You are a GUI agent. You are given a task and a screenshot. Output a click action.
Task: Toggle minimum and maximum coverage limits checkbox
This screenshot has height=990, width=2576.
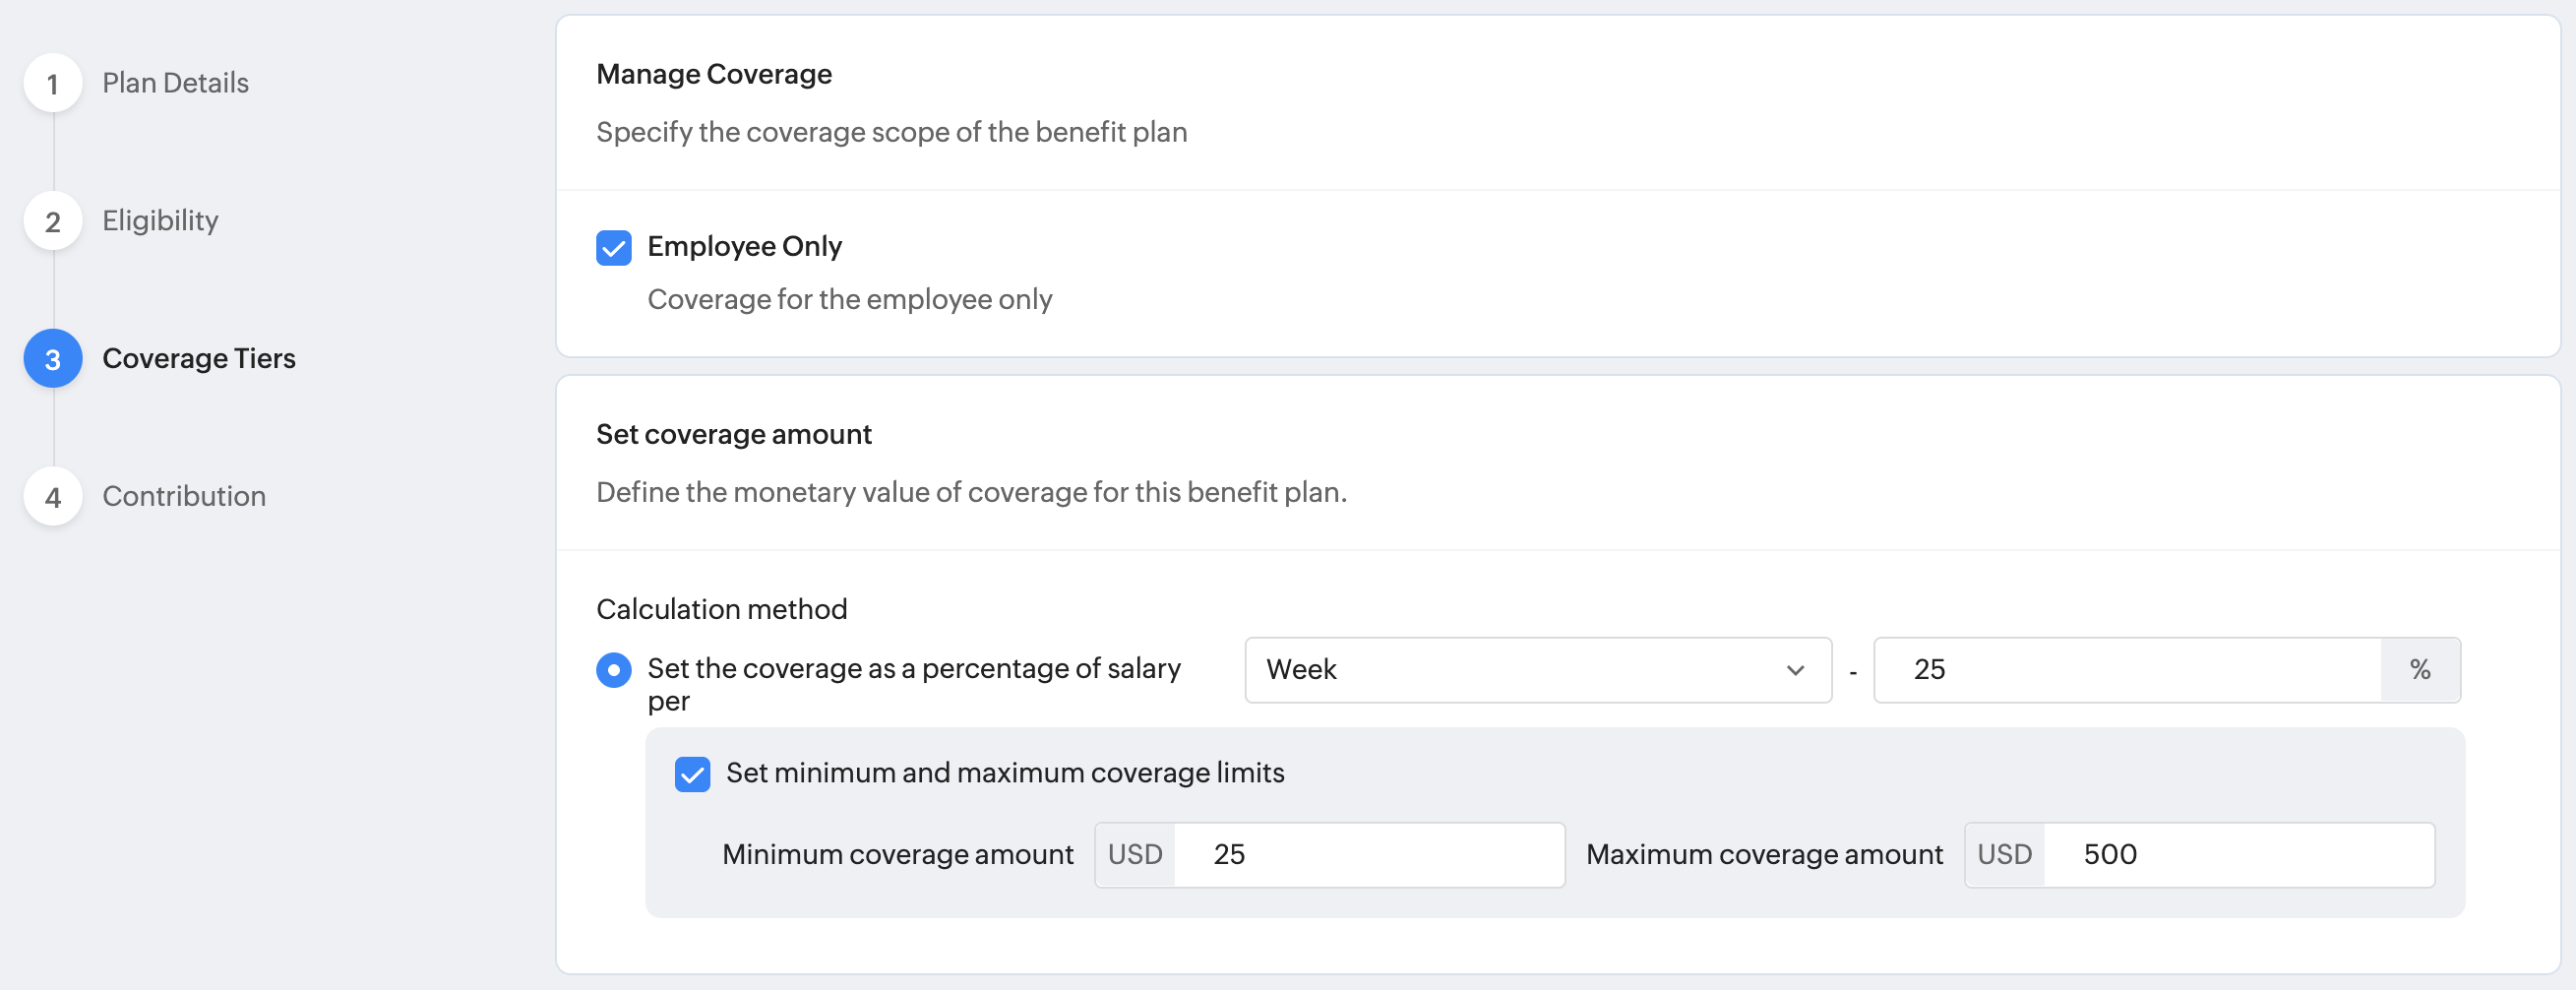692,774
